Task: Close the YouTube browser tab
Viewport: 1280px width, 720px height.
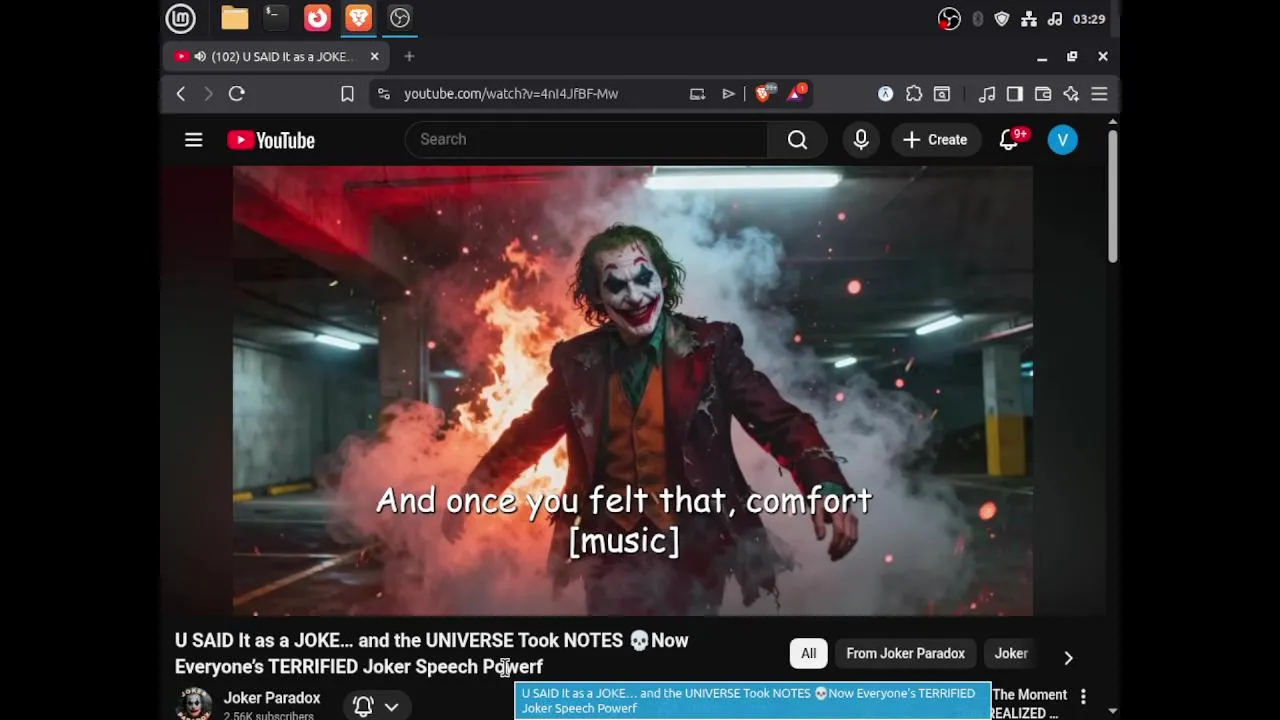Action: [375, 57]
